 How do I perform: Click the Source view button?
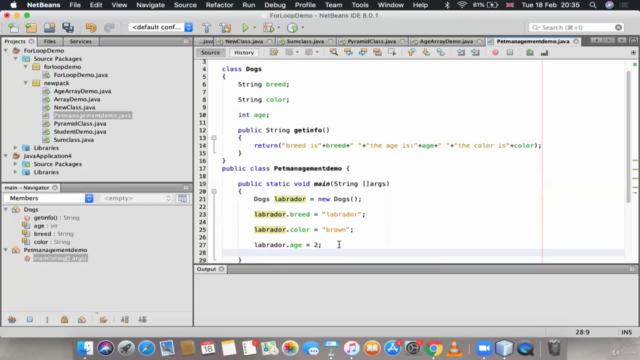click(x=210, y=52)
